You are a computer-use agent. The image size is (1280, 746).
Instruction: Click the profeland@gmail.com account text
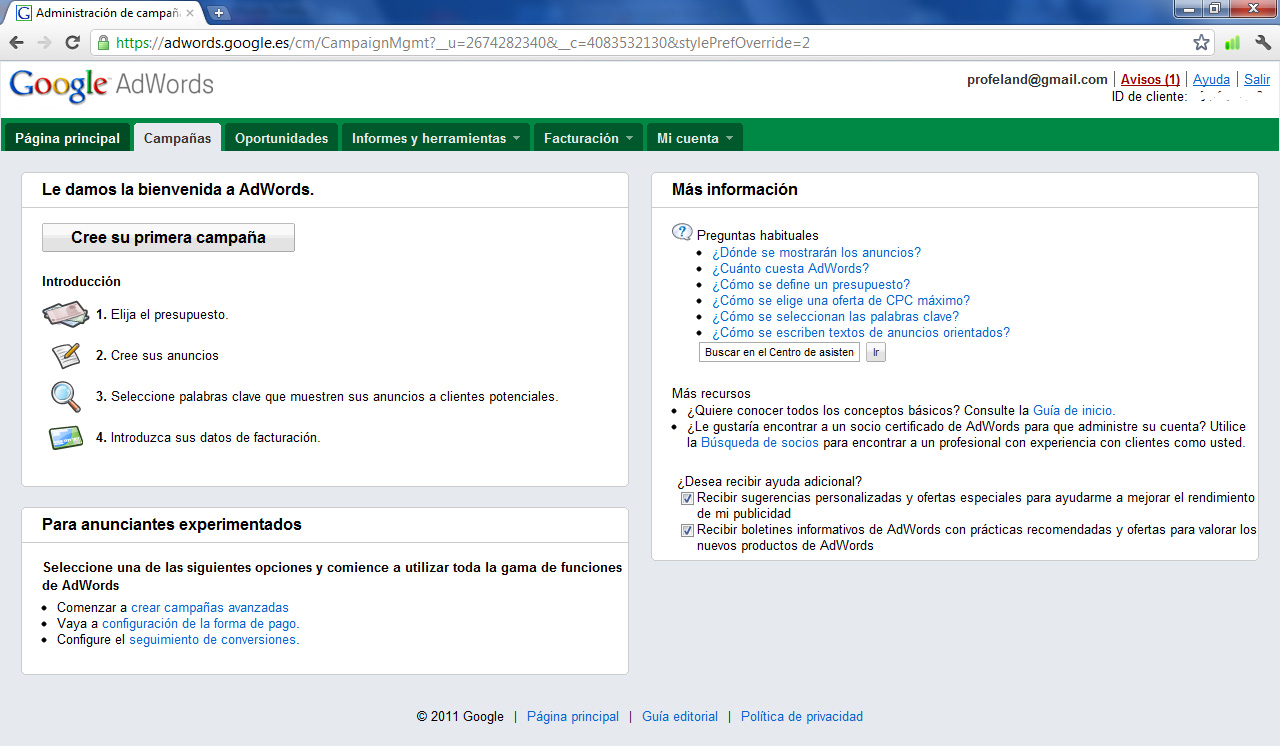1037,79
